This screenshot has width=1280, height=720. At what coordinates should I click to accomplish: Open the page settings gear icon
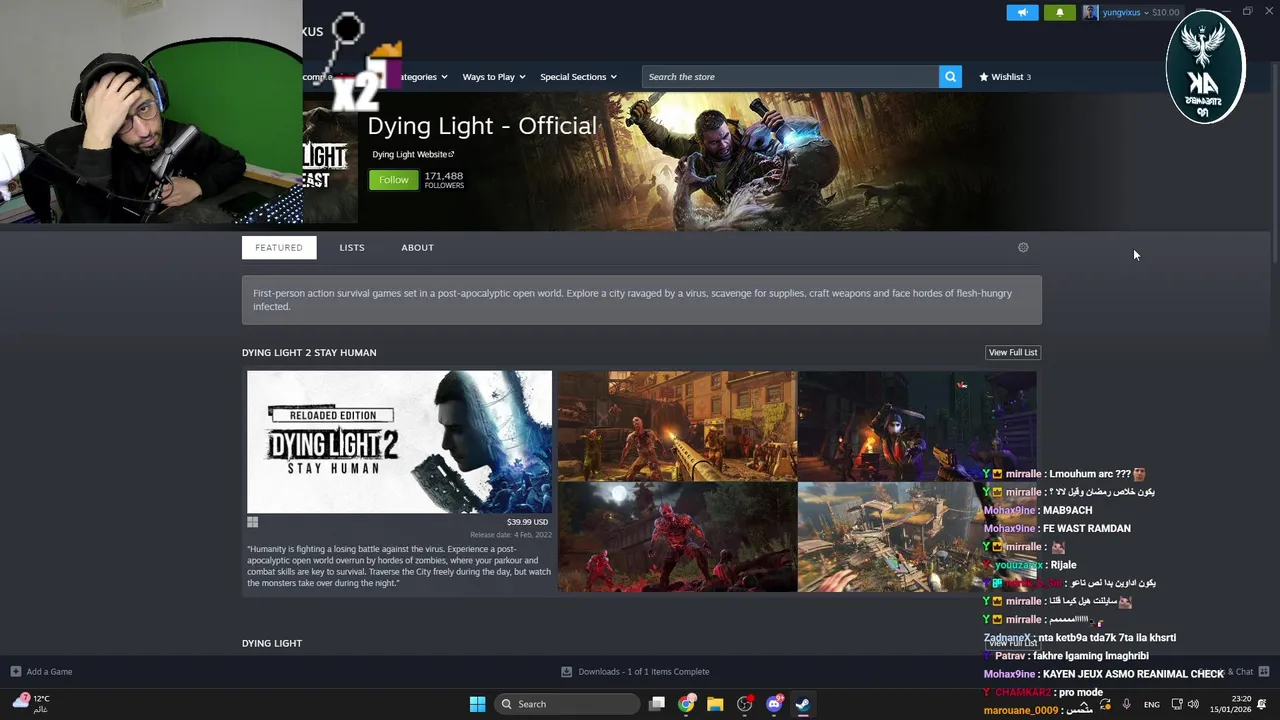coord(1023,247)
